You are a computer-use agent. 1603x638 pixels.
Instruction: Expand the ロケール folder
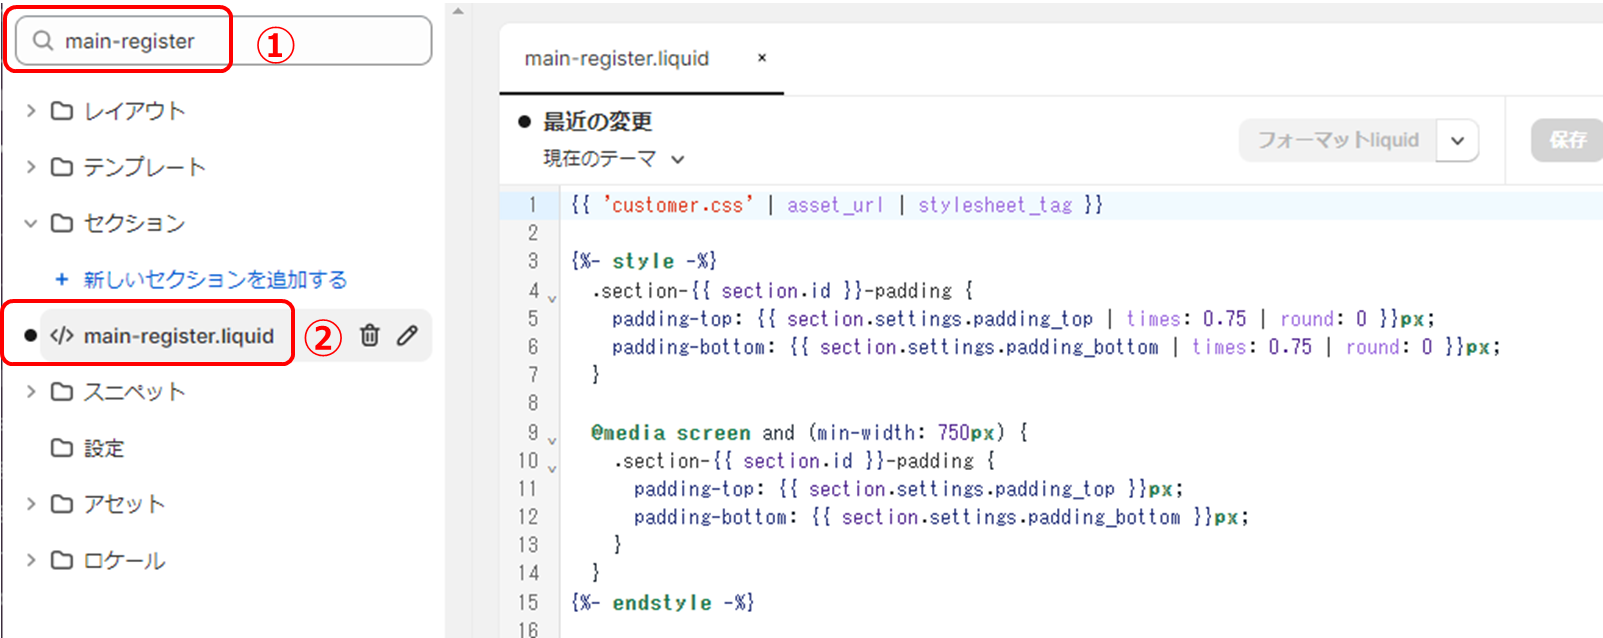(30, 560)
